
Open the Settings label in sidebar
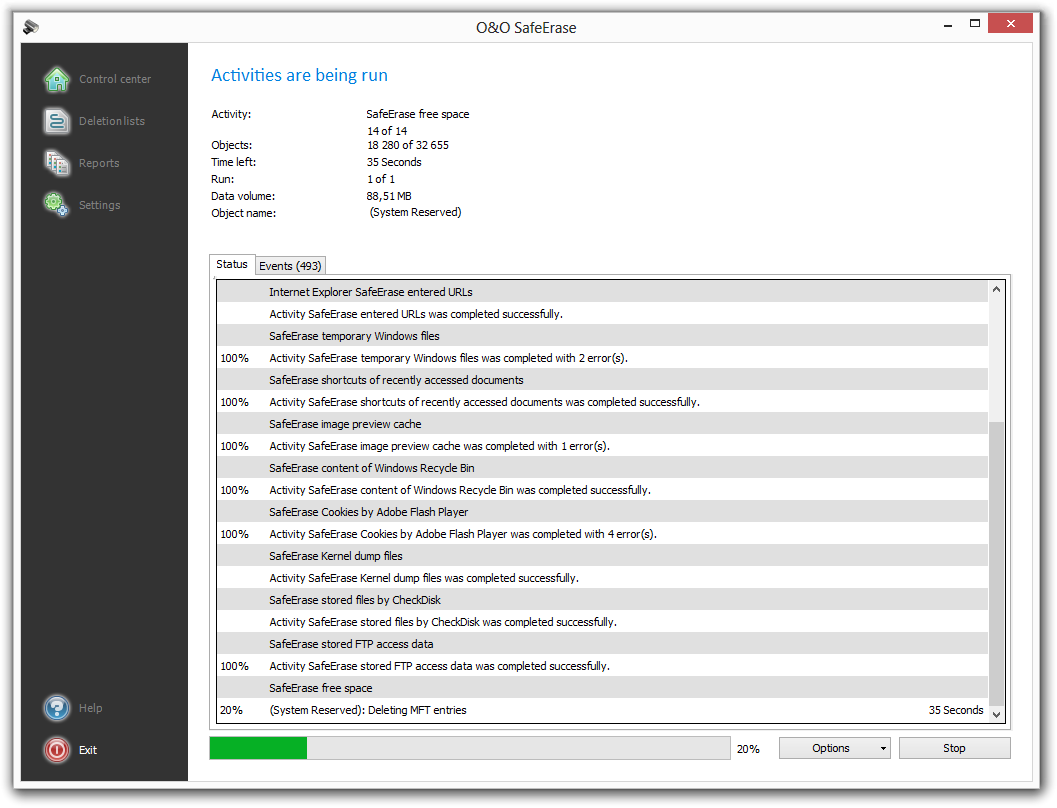[100, 205]
